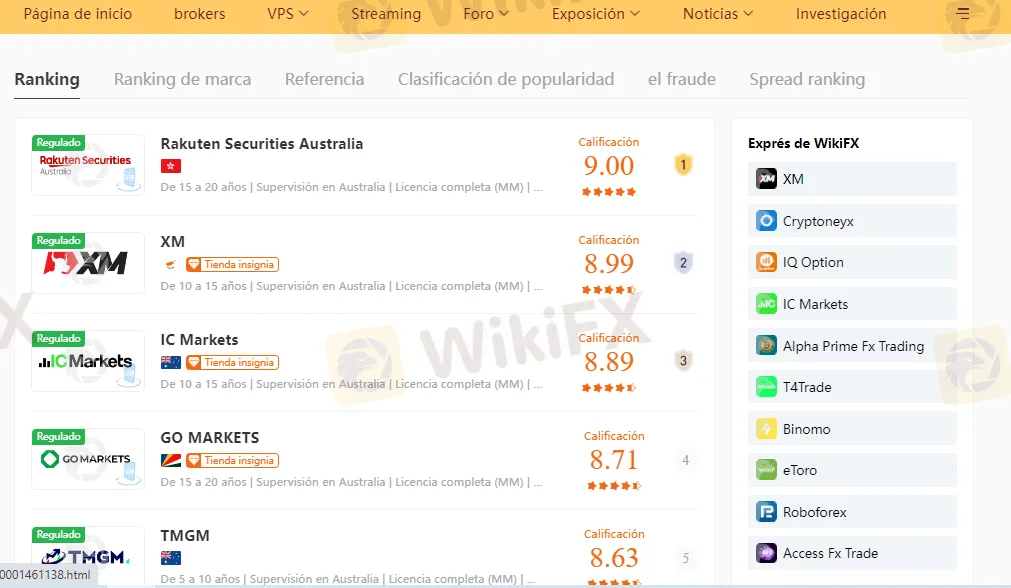Open the XM broker logo thumbnail
This screenshot has width=1011, height=588.
88,263
